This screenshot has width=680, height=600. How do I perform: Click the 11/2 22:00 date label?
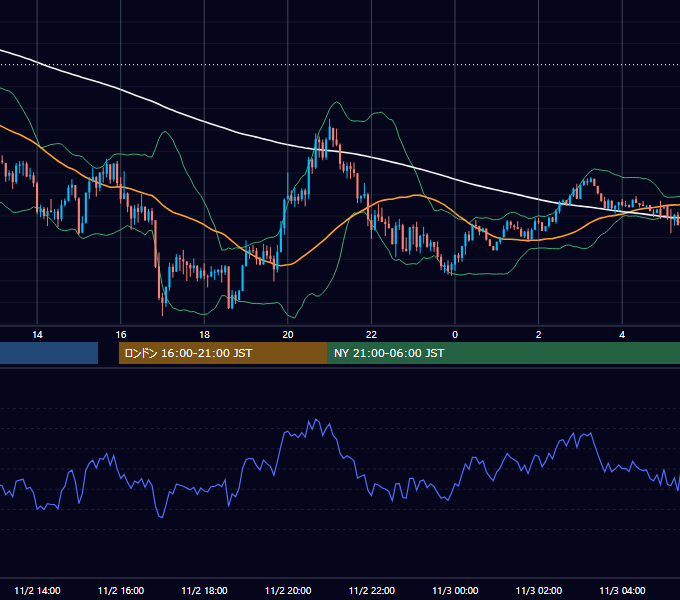pos(372,590)
